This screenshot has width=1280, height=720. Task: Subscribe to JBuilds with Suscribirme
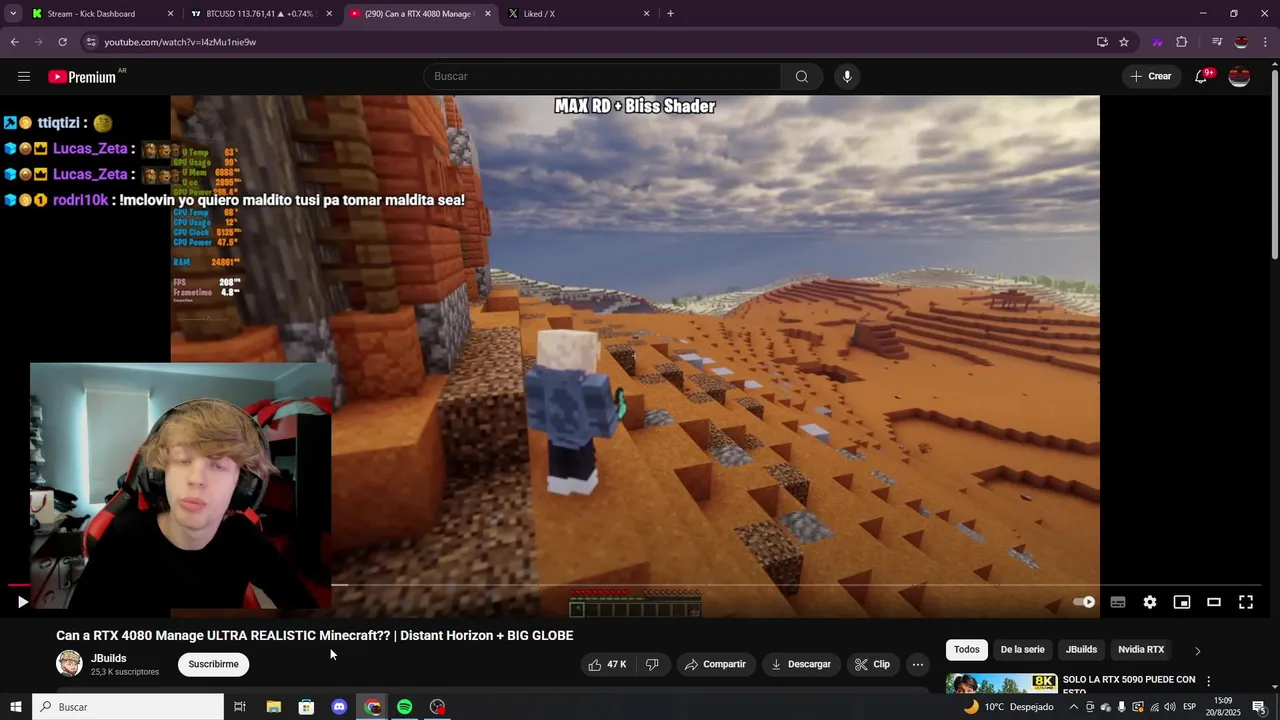tap(213, 664)
